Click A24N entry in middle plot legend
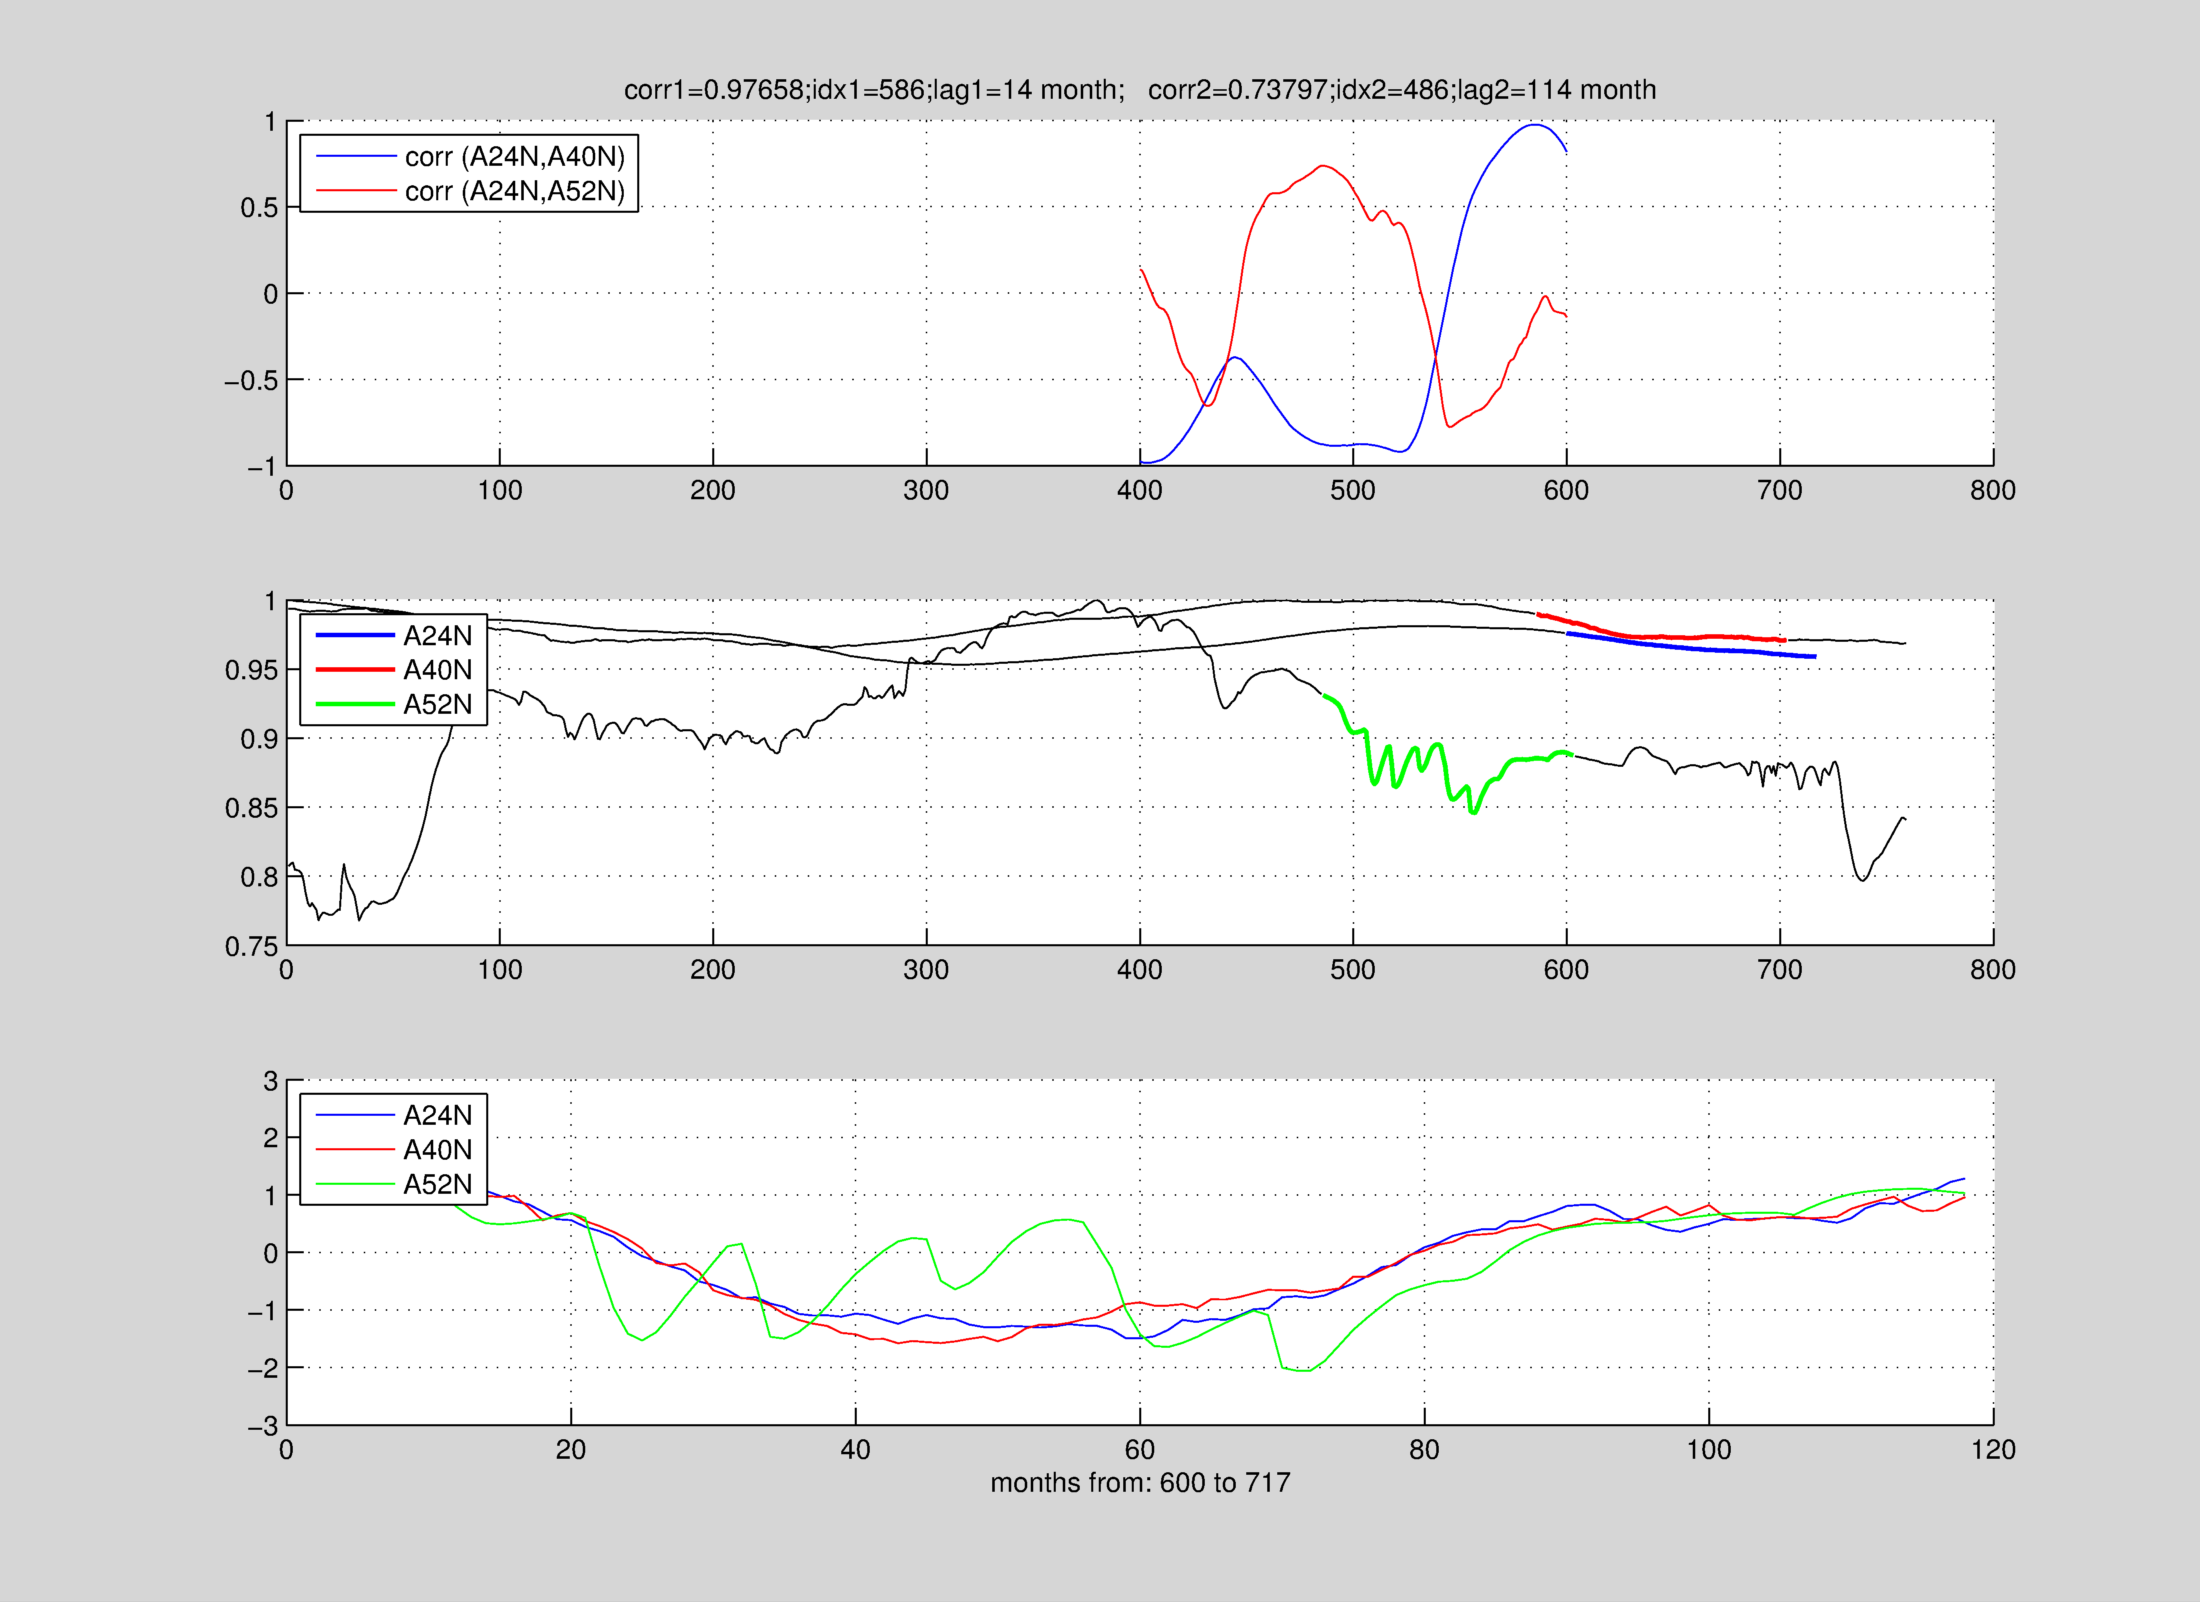 [437, 636]
